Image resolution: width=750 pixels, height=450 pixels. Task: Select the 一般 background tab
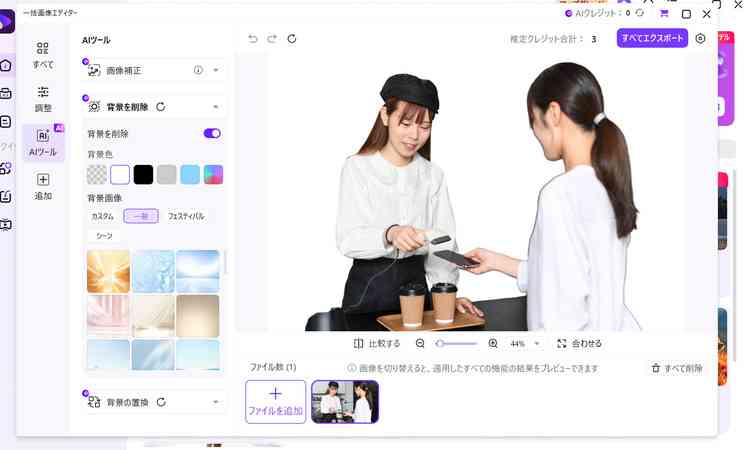pos(141,216)
